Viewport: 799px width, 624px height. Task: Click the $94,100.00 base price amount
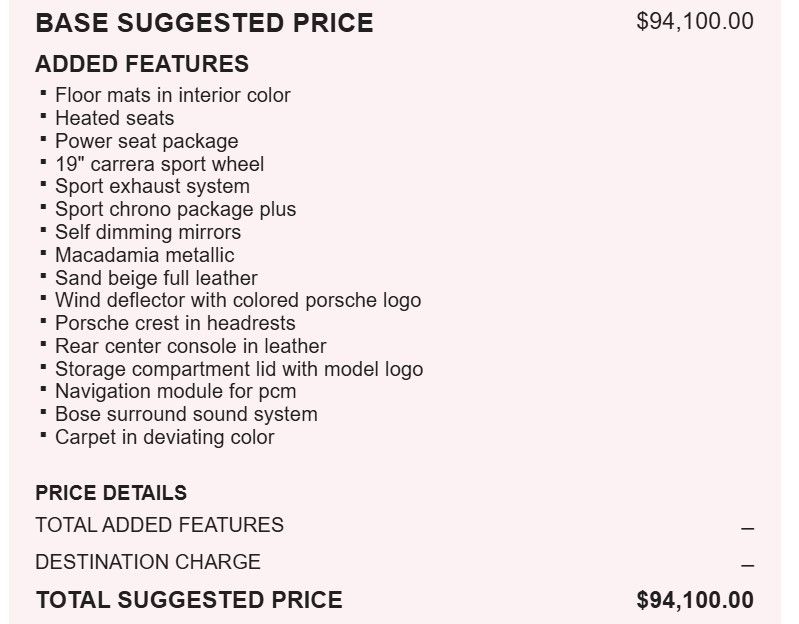coord(695,21)
